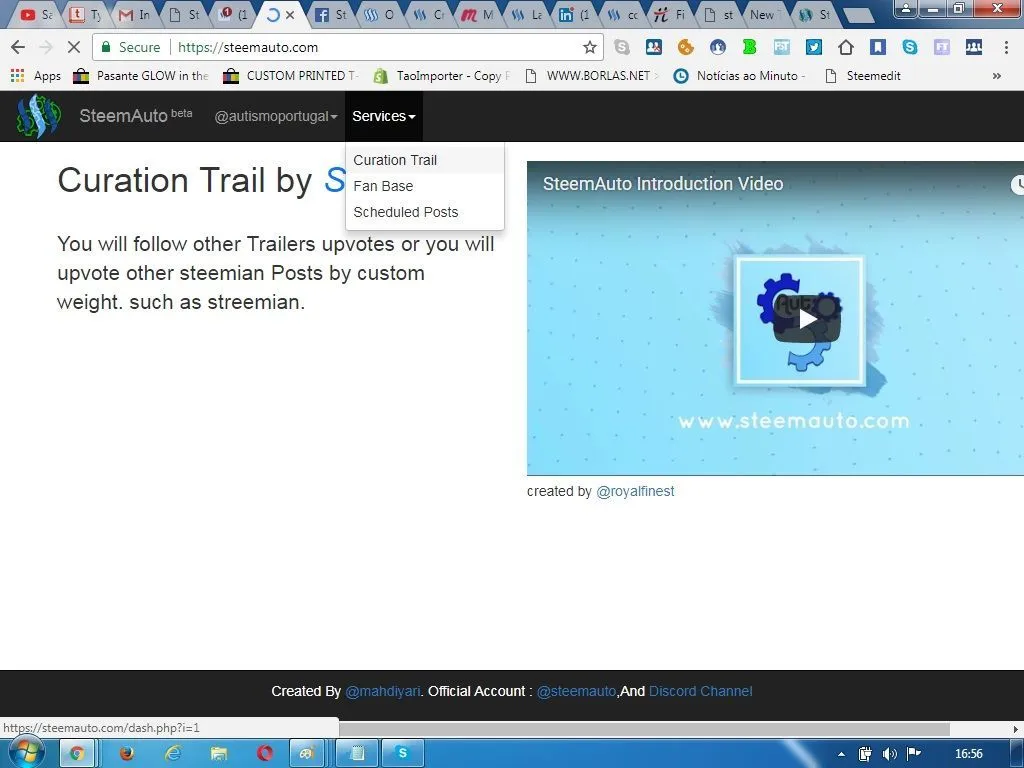This screenshot has height=768, width=1024.
Task: Open the WWW.BORLAS.NET bookmark
Action: click(592, 76)
